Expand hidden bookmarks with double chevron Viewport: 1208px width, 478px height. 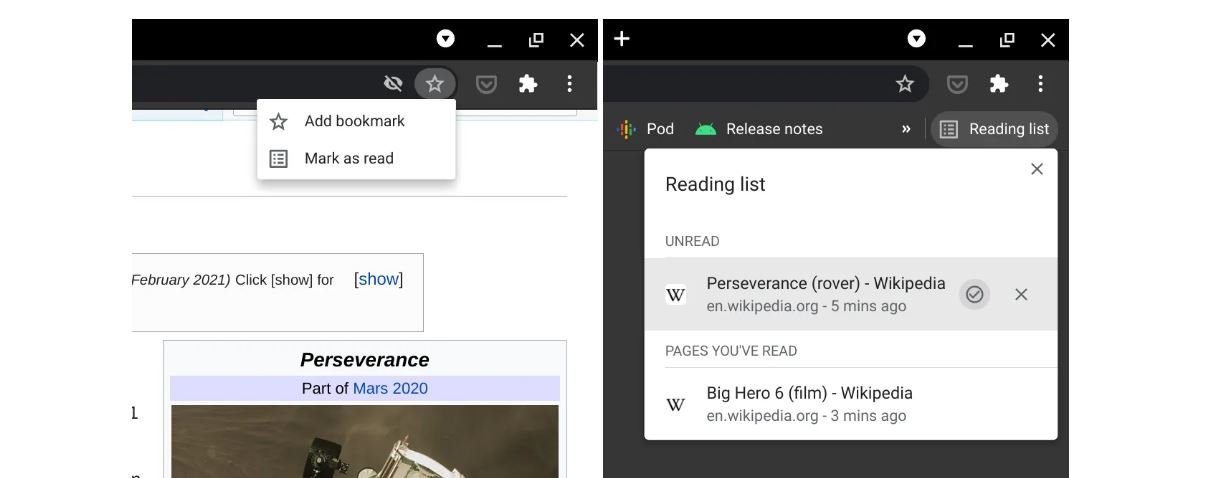[x=906, y=129]
